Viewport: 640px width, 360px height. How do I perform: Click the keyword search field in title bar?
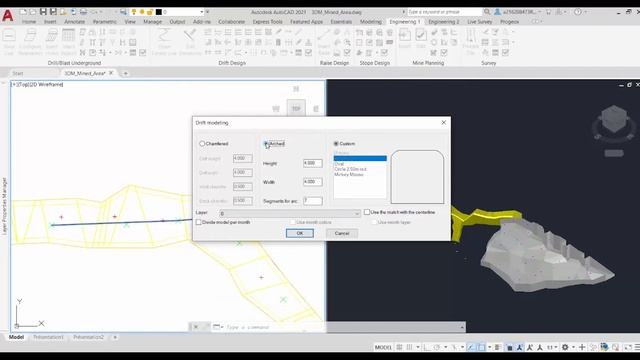click(444, 12)
